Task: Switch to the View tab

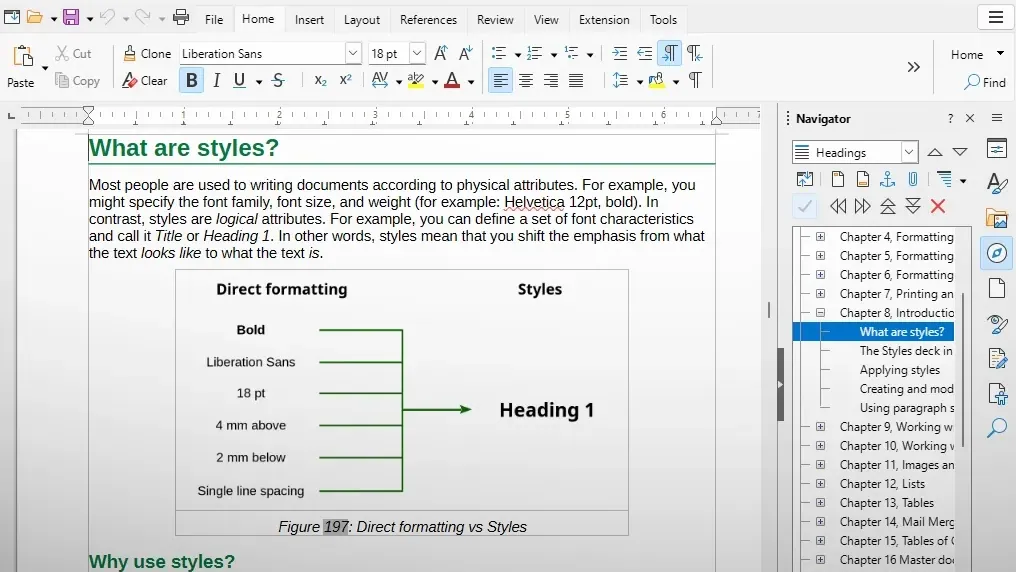Action: click(x=546, y=19)
